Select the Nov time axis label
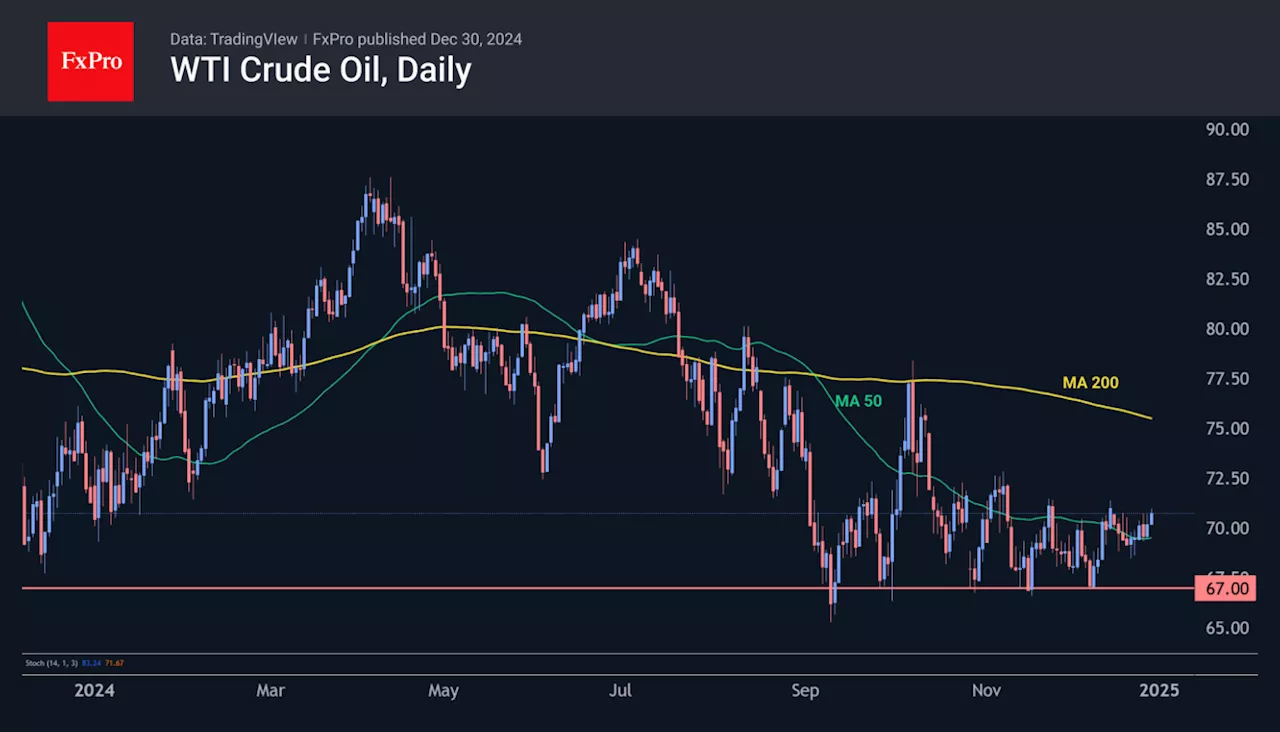 click(x=987, y=690)
